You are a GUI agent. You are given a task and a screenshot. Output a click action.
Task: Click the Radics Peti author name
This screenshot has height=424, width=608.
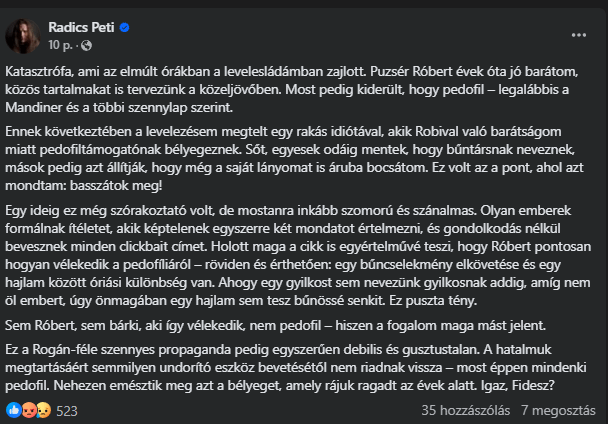tap(81, 28)
